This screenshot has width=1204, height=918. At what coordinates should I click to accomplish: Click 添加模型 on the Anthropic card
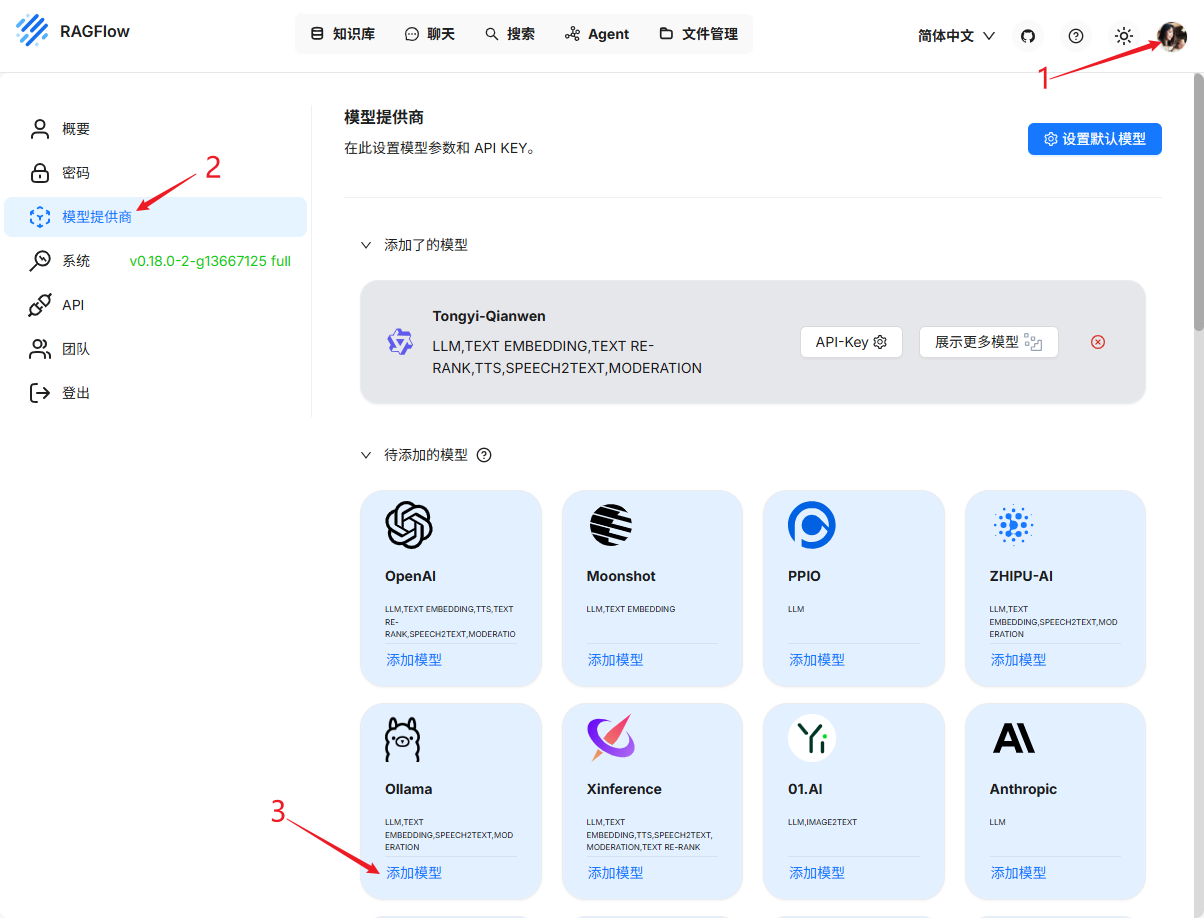pos(1019,873)
